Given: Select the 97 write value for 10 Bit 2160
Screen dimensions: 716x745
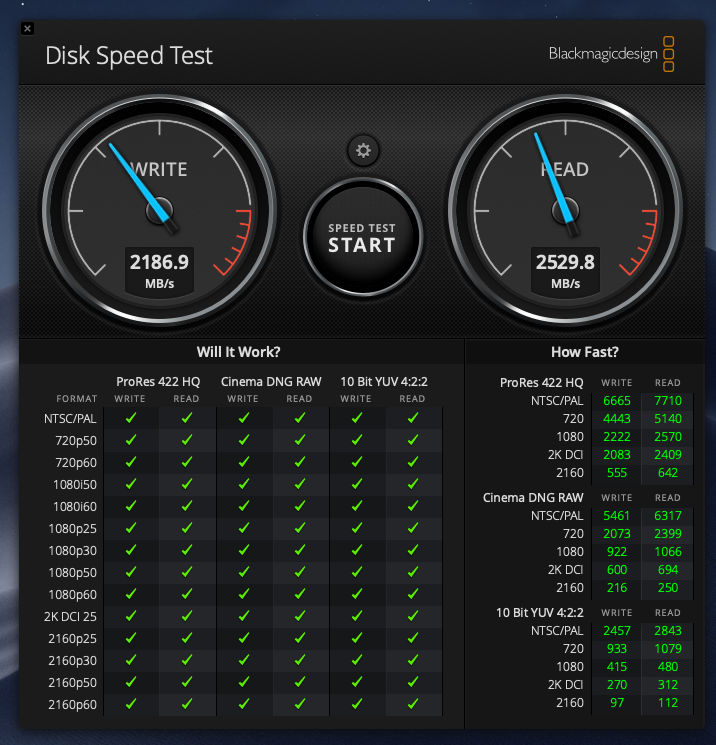Looking at the screenshot, I should (617, 703).
